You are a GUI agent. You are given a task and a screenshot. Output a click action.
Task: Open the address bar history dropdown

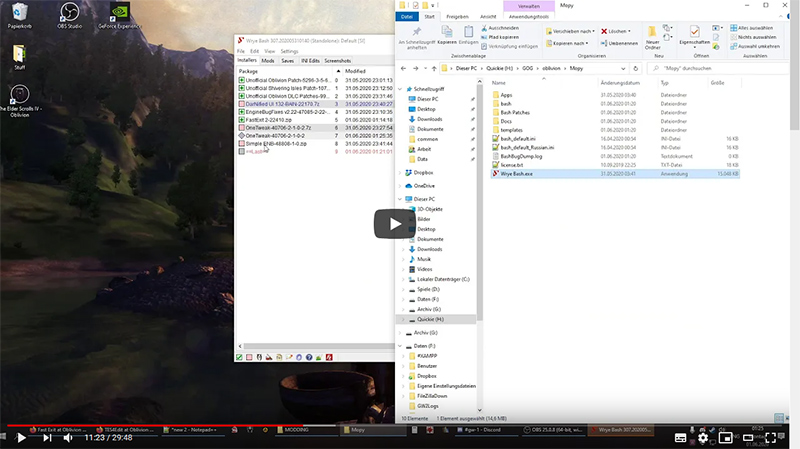[623, 68]
